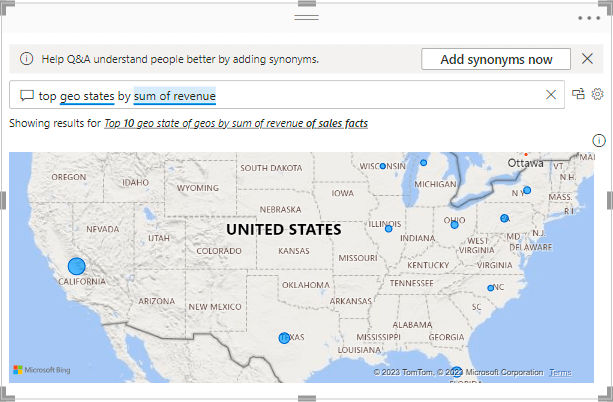Click the Ottawa city label
The height and width of the screenshot is (402, 613).
click(525, 163)
